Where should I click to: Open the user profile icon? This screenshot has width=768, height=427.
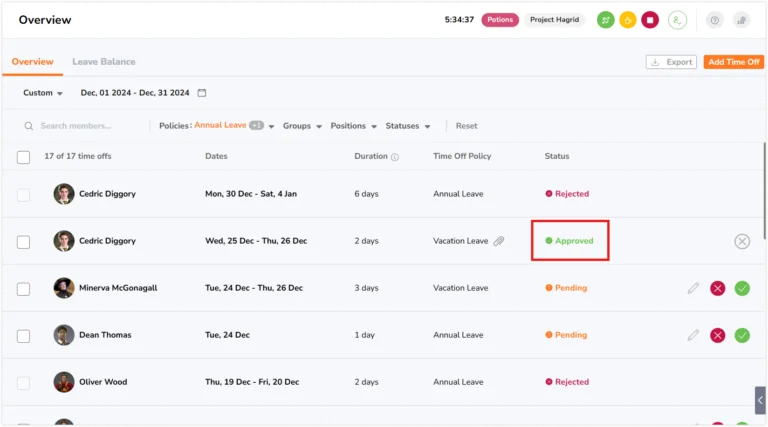[677, 20]
